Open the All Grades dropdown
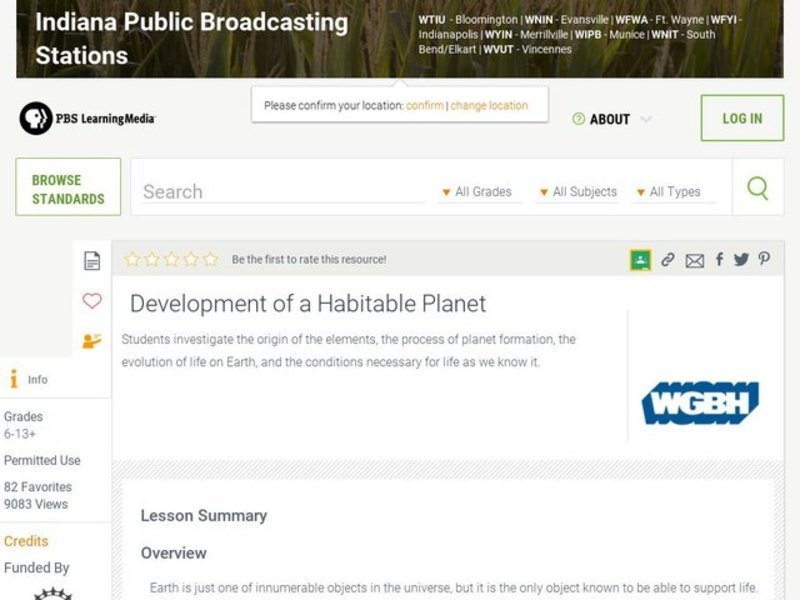The width and height of the screenshot is (800, 600). (x=478, y=191)
